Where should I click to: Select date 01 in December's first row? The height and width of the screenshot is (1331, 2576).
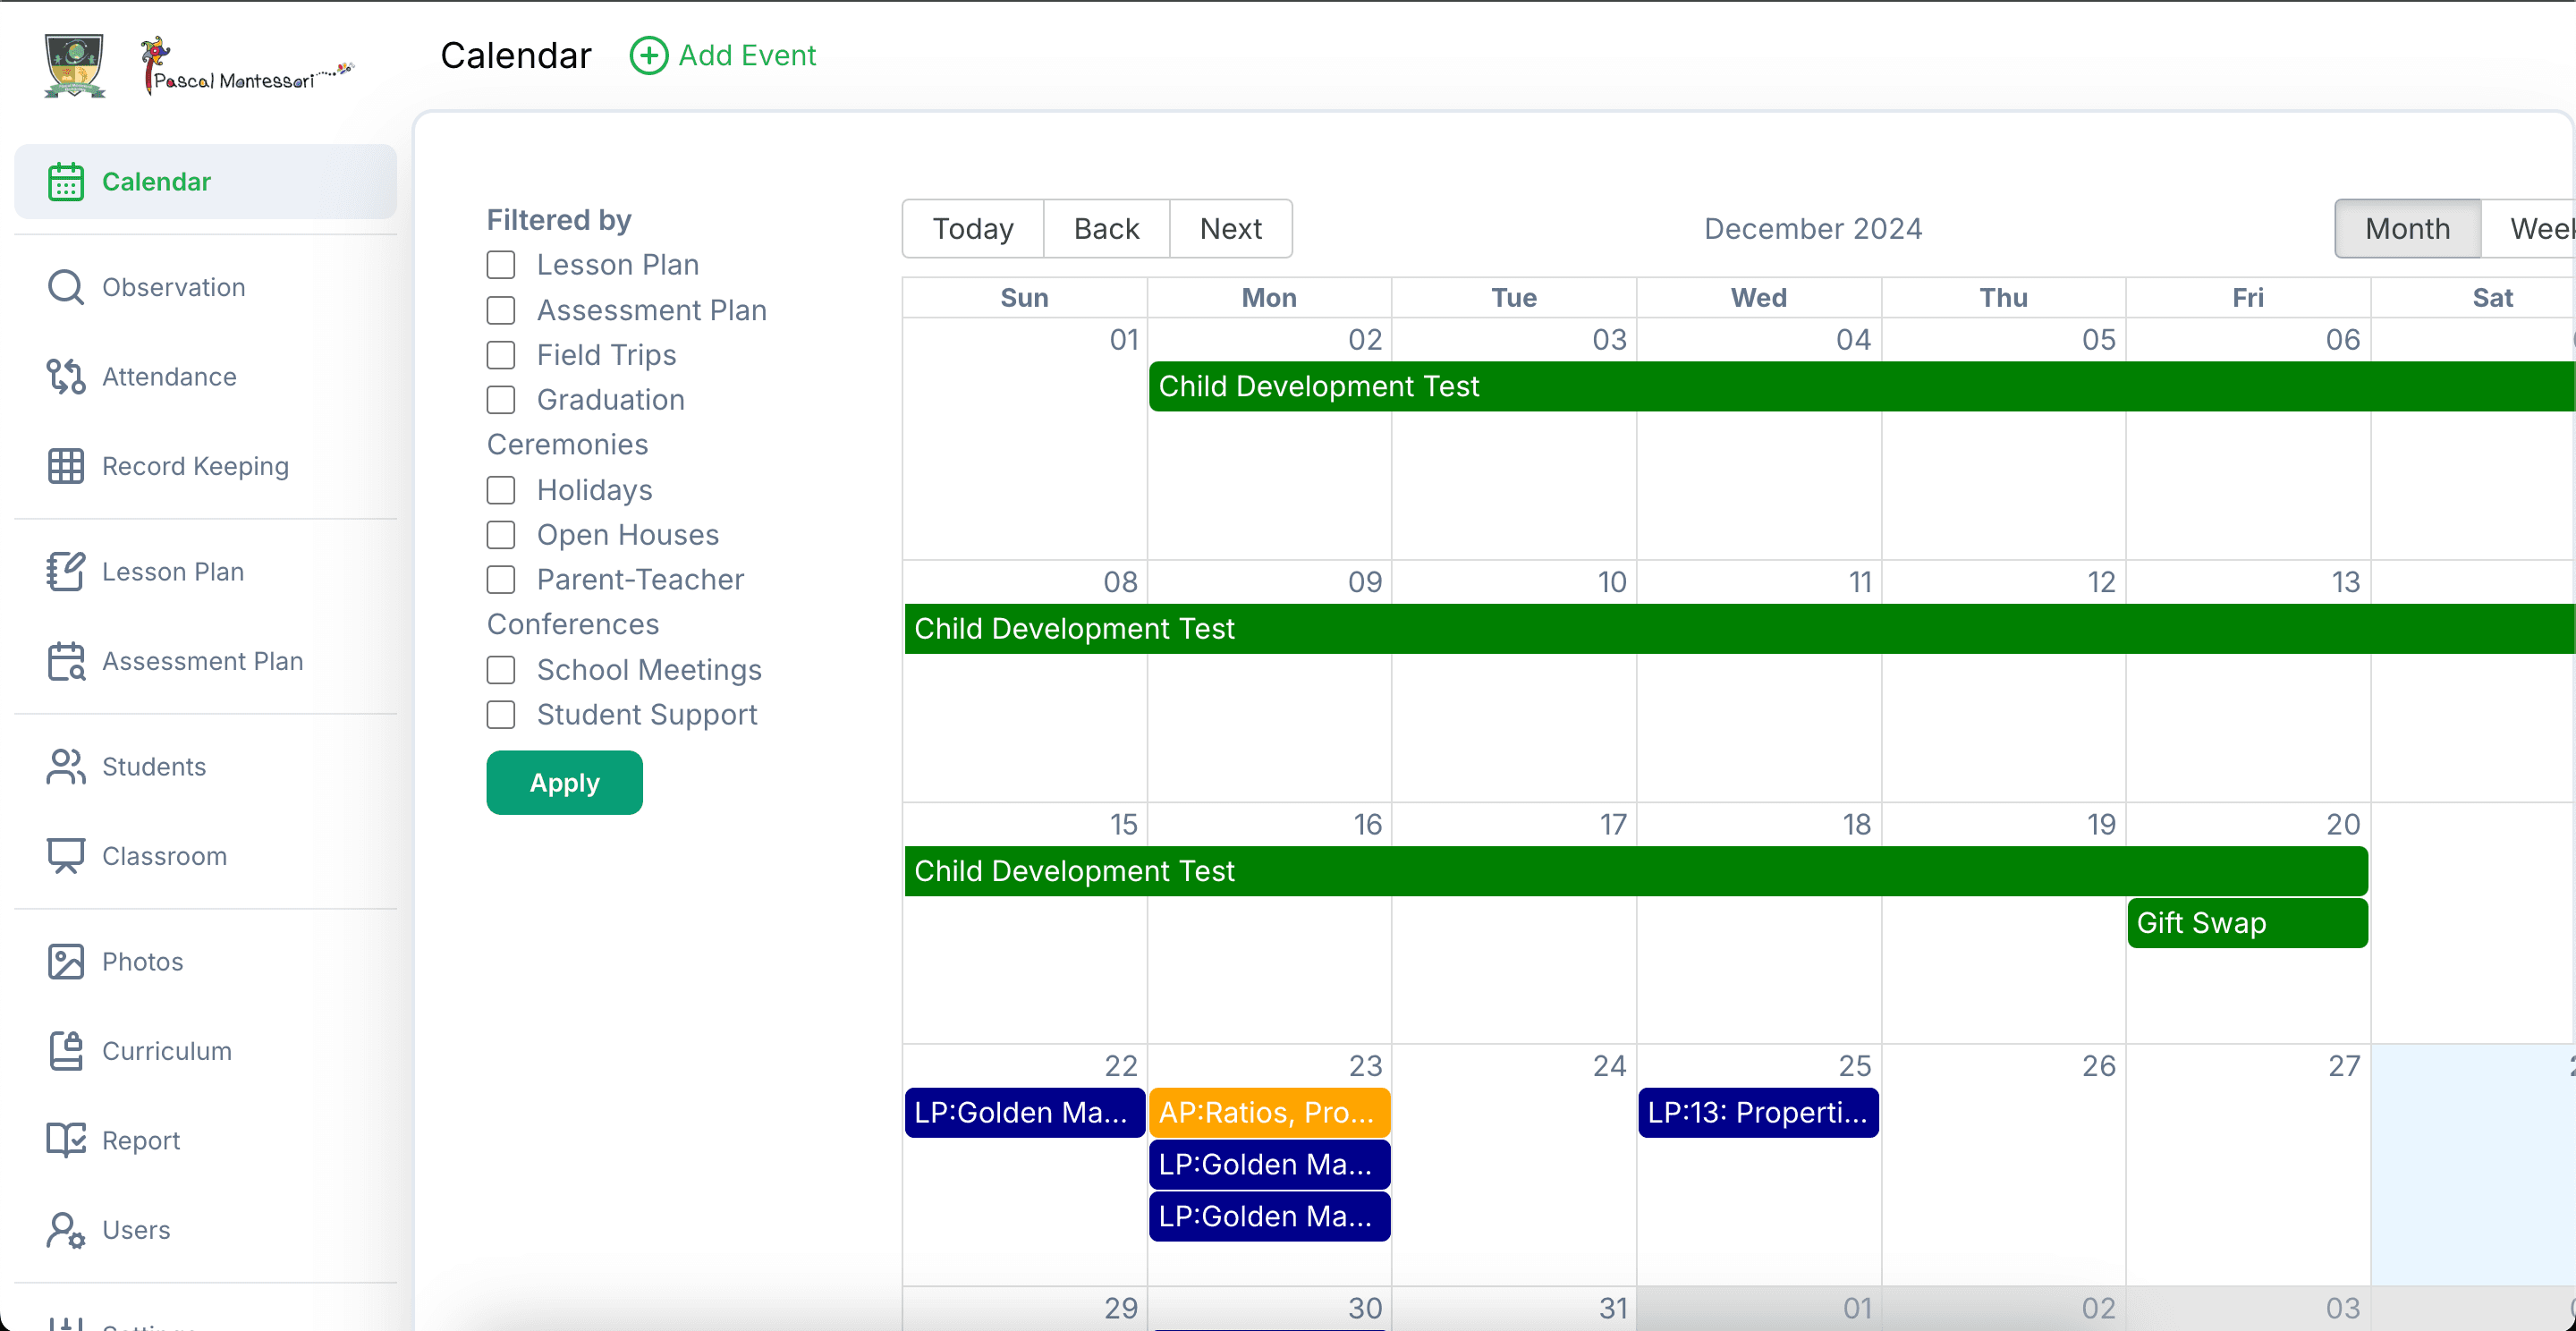1124,340
